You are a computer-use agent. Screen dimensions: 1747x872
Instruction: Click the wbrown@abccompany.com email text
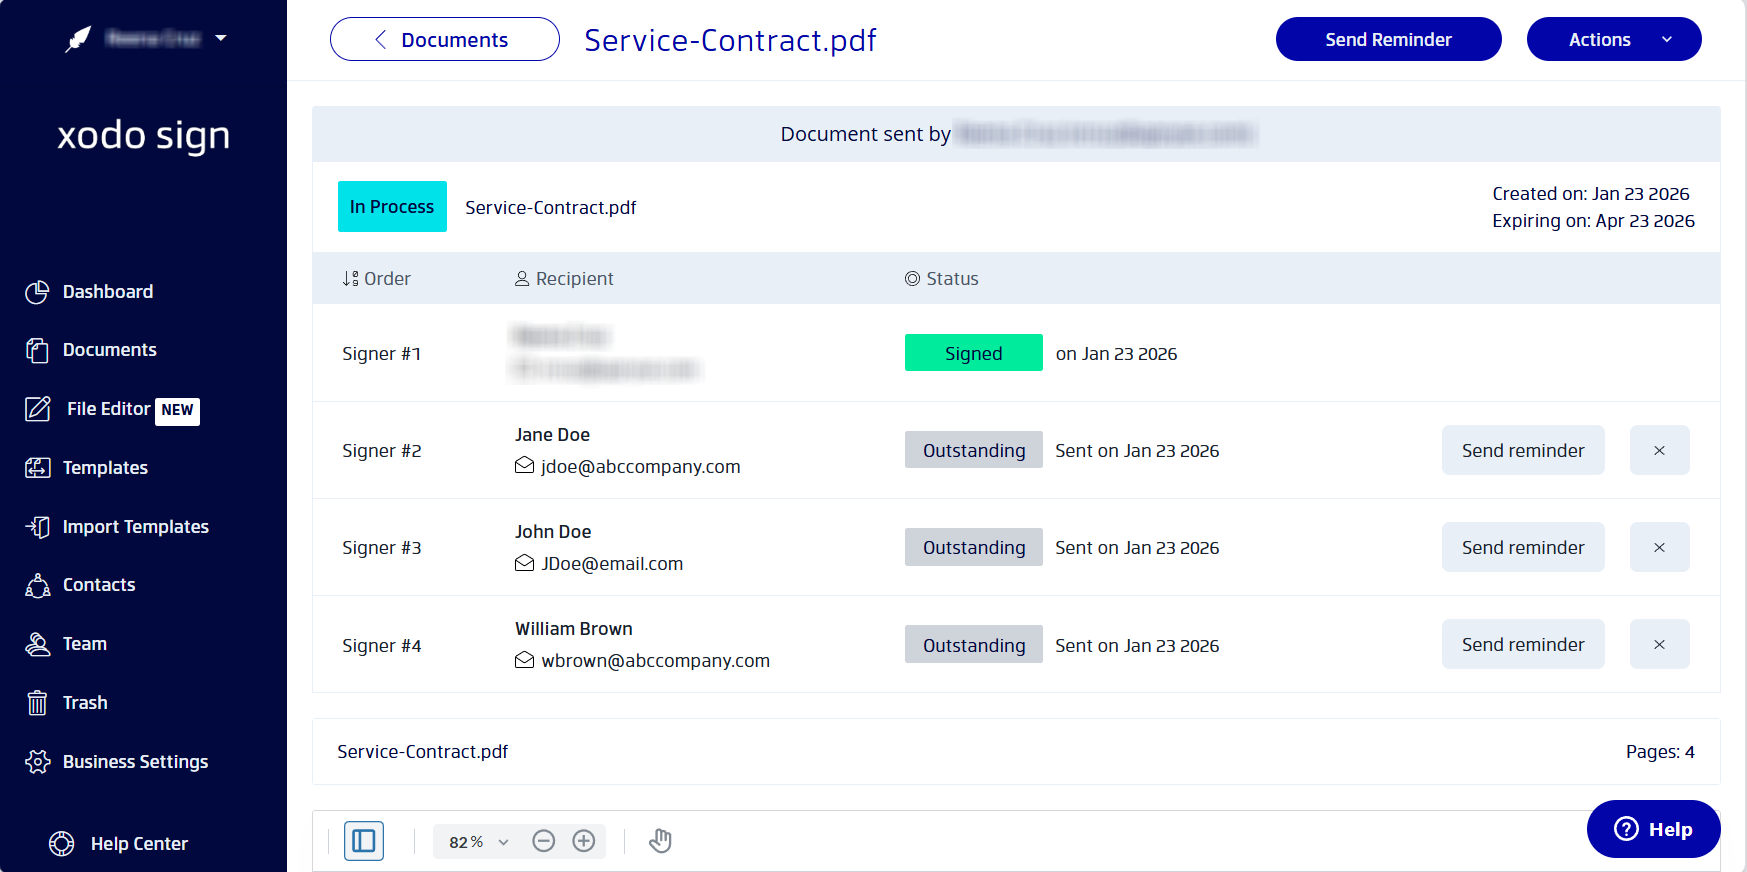point(656,660)
